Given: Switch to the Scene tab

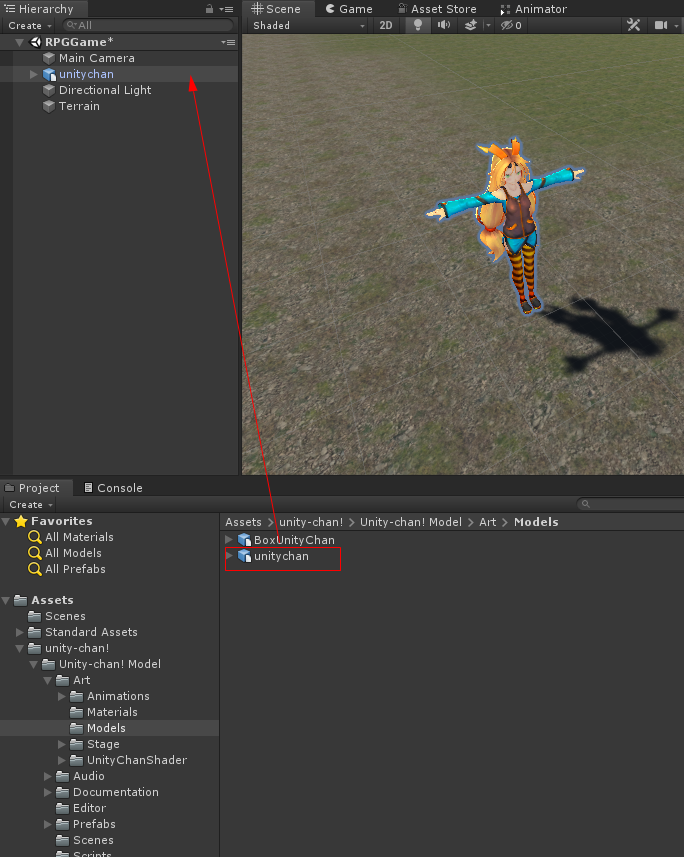Looking at the screenshot, I should 276,9.
